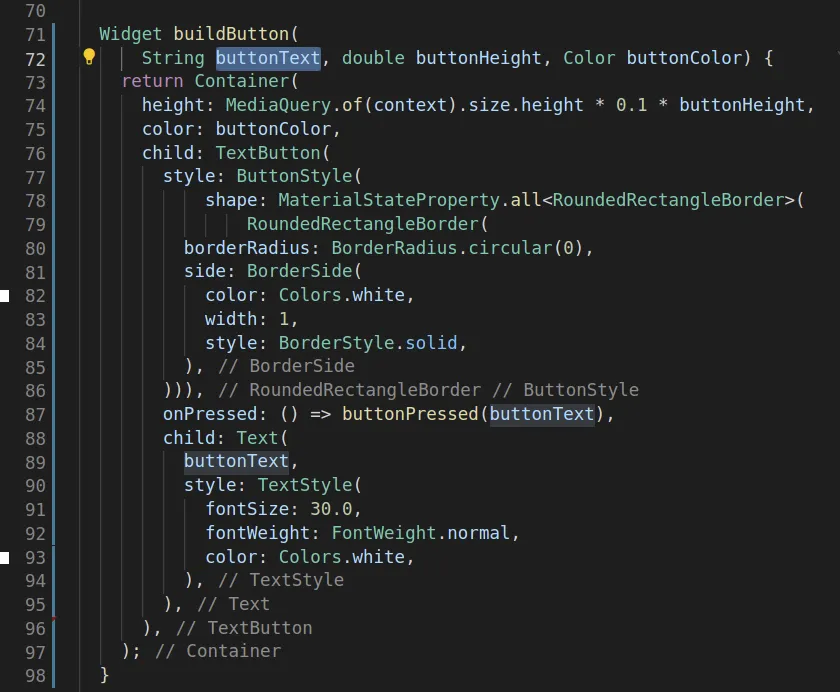Click 'ButtonStyle' constructor on line 77
840x692 pixels.
point(294,176)
